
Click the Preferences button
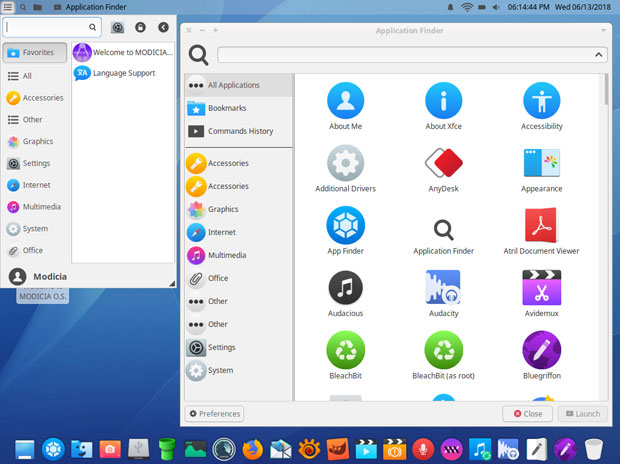coord(214,414)
